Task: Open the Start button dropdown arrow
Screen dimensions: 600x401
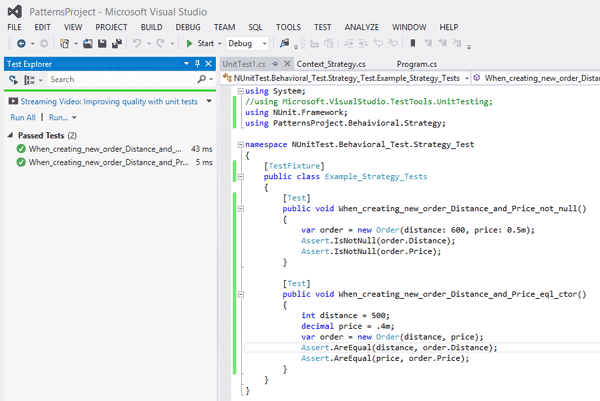Action: pos(220,44)
